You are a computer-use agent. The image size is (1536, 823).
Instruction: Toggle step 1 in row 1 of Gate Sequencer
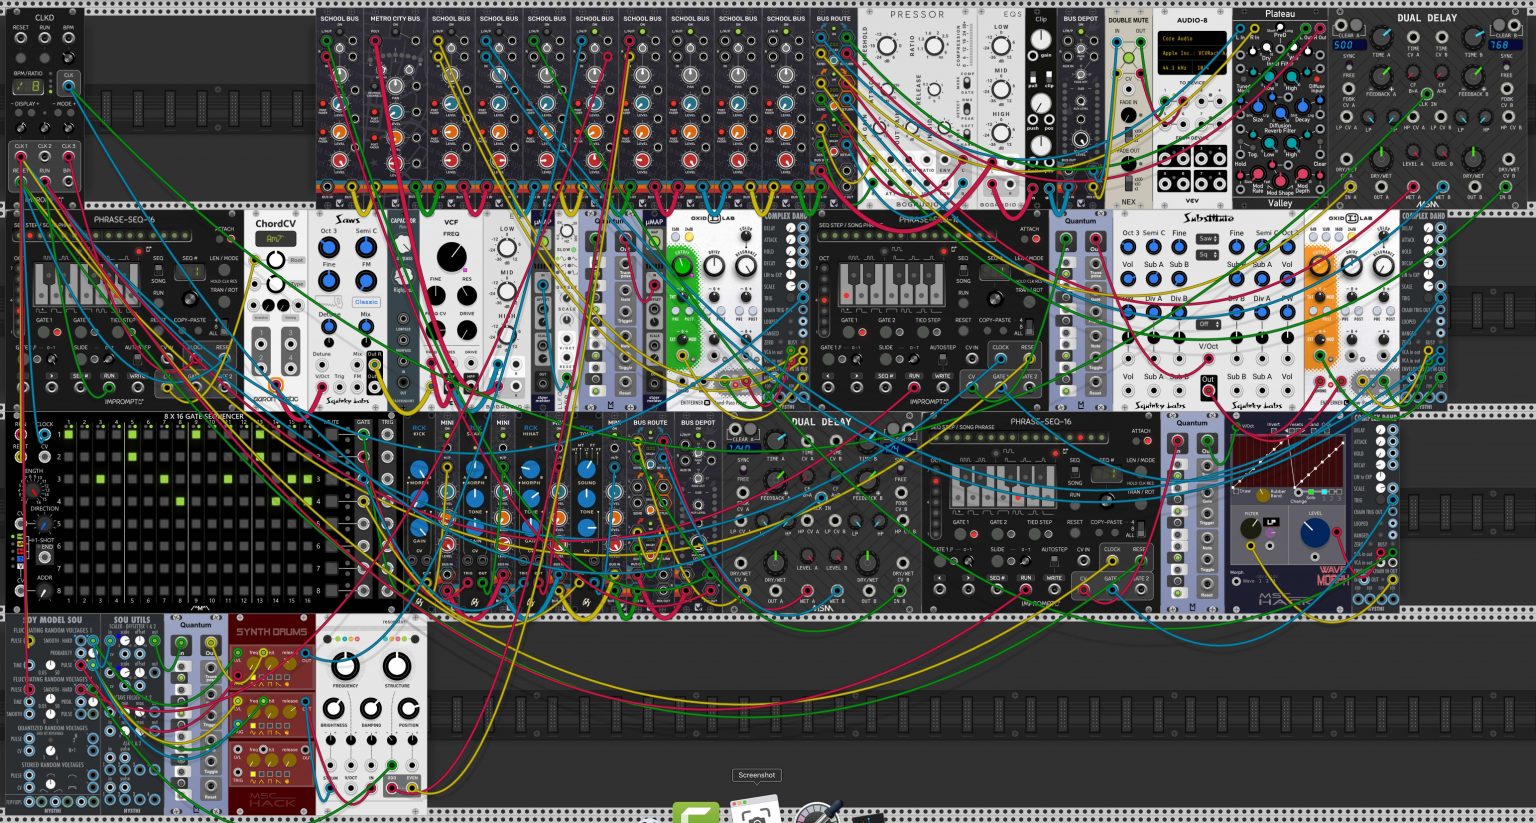coord(68,435)
